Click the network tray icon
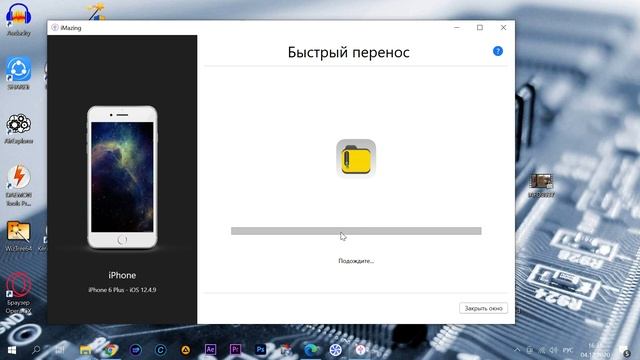This screenshot has height=360, width=640. tap(542, 350)
